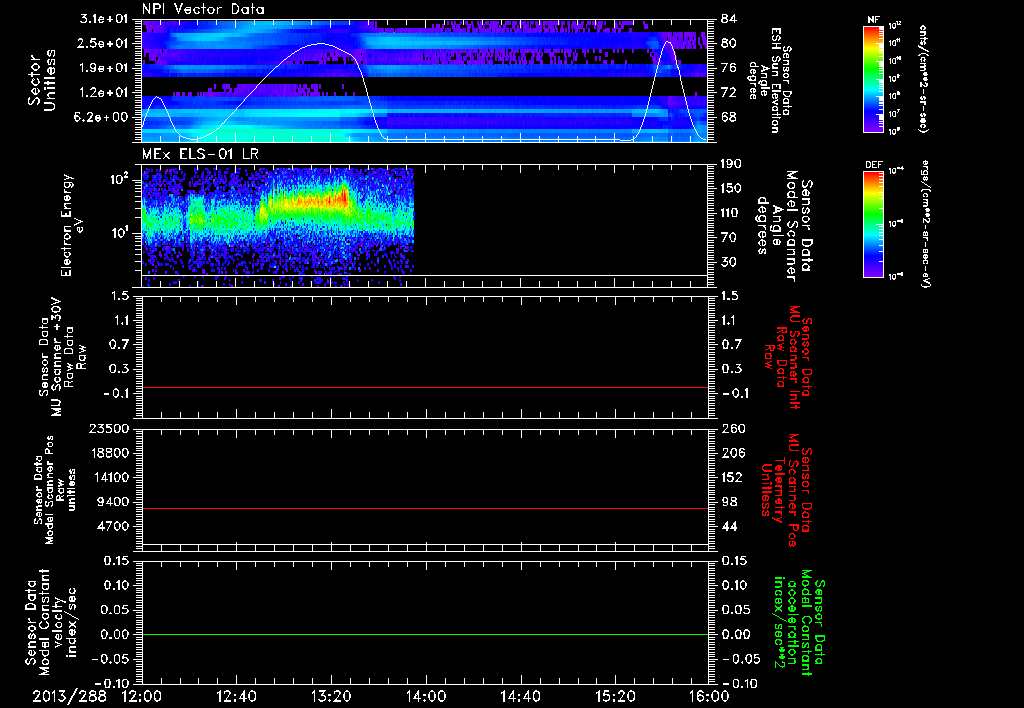Select the "NPI Vector Data" panel title
Image resolution: width=1024 pixels, height=708 pixels.
[203, 9]
